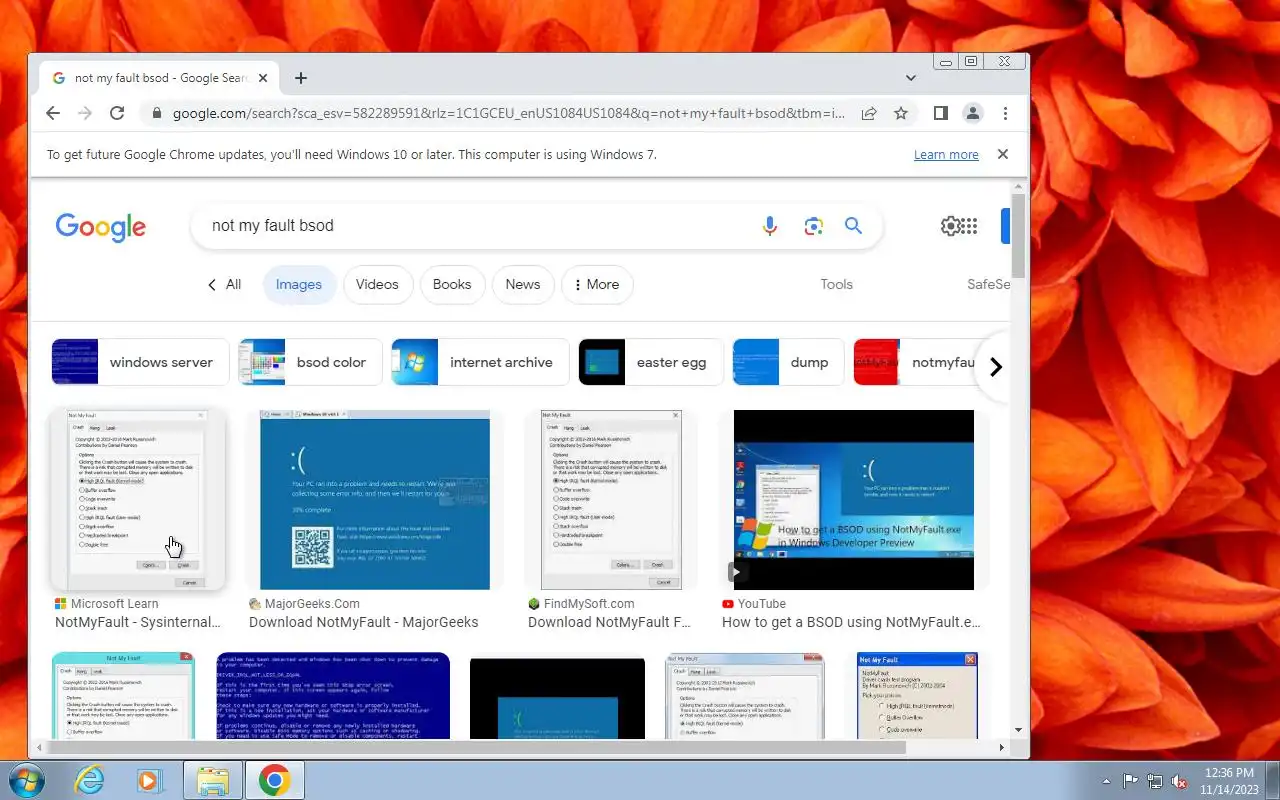Go back to All results
This screenshot has height=800, width=1280.
(x=224, y=284)
